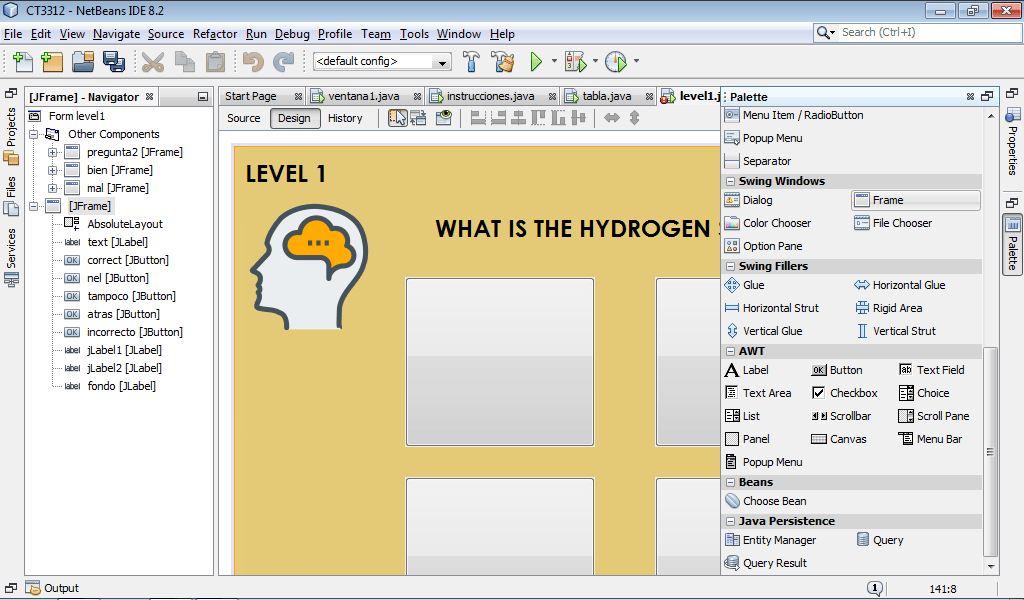
Task: Select Entity Manager in Java Persistence
Action: [771, 540]
